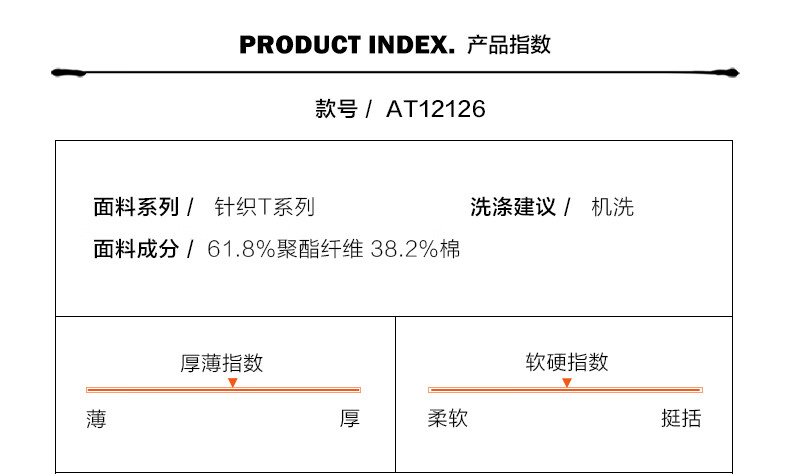The image size is (790, 474).
Task: Select the 61.8%聚酯纤维 38.2%棉 composition text
Action: point(334,249)
